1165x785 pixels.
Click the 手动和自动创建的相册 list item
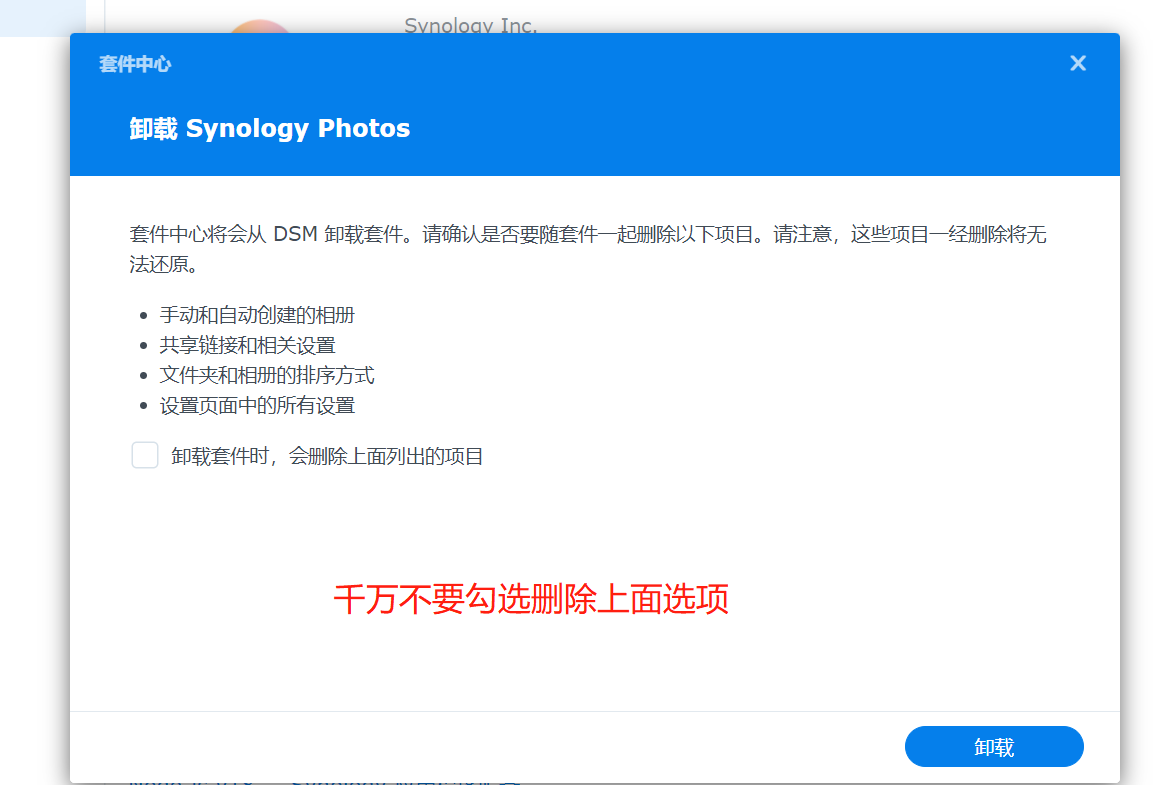click(257, 315)
